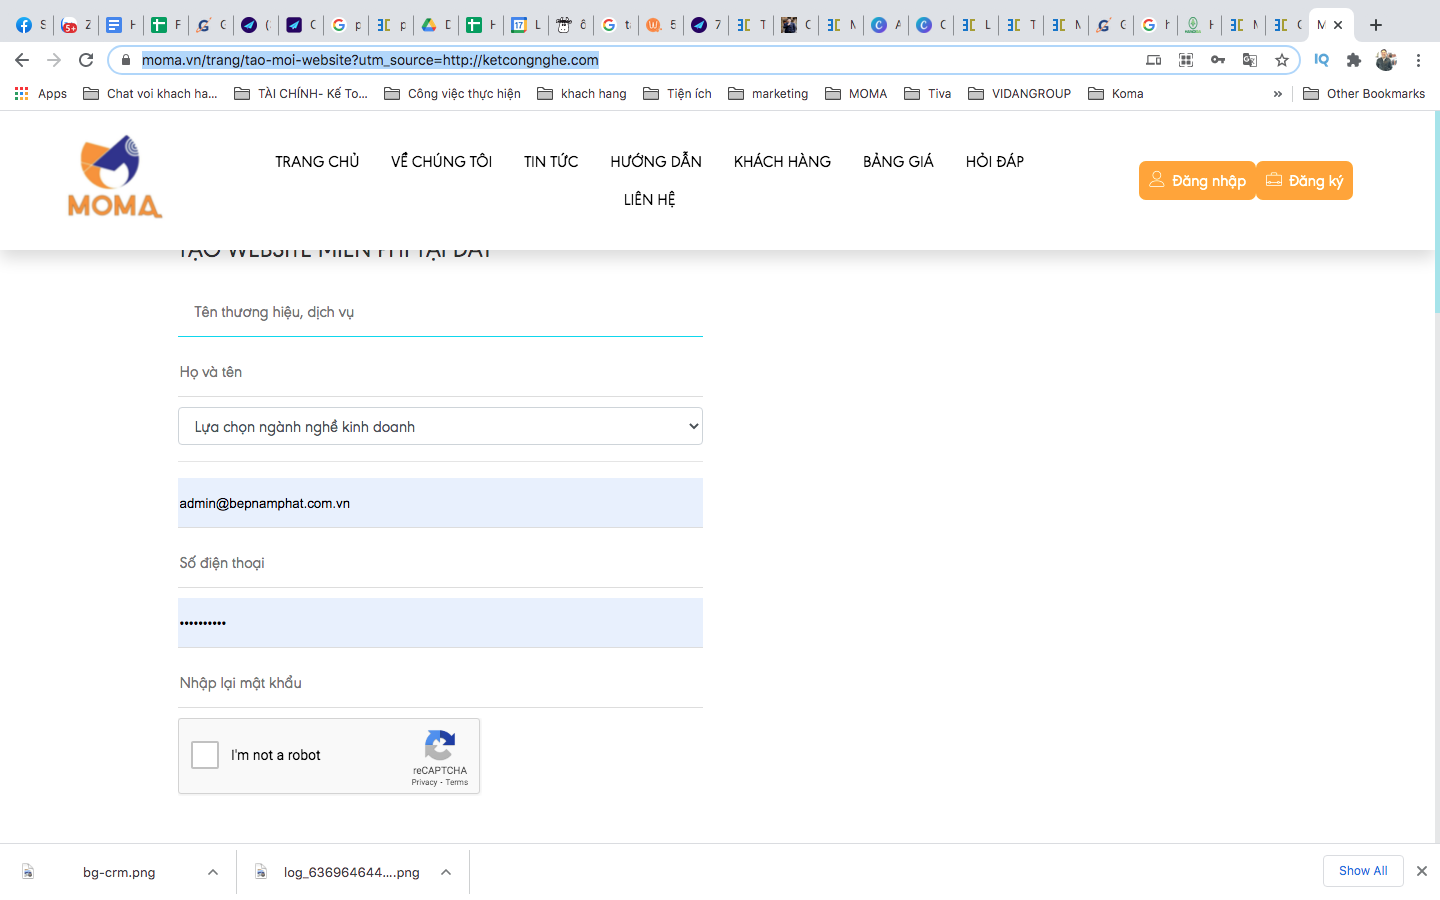Open the marketing bookmarks folder
1440x900 pixels.
[768, 94]
